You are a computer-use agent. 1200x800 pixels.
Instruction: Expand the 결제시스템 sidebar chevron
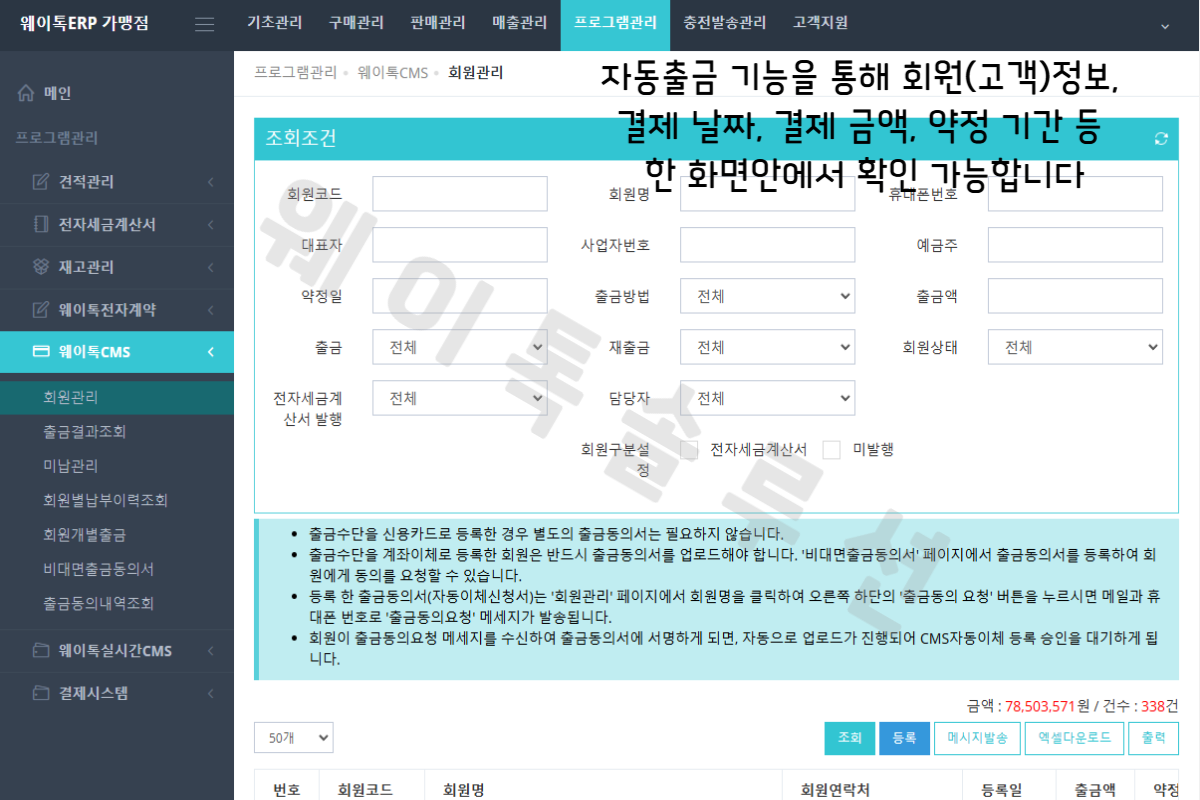click(x=211, y=693)
